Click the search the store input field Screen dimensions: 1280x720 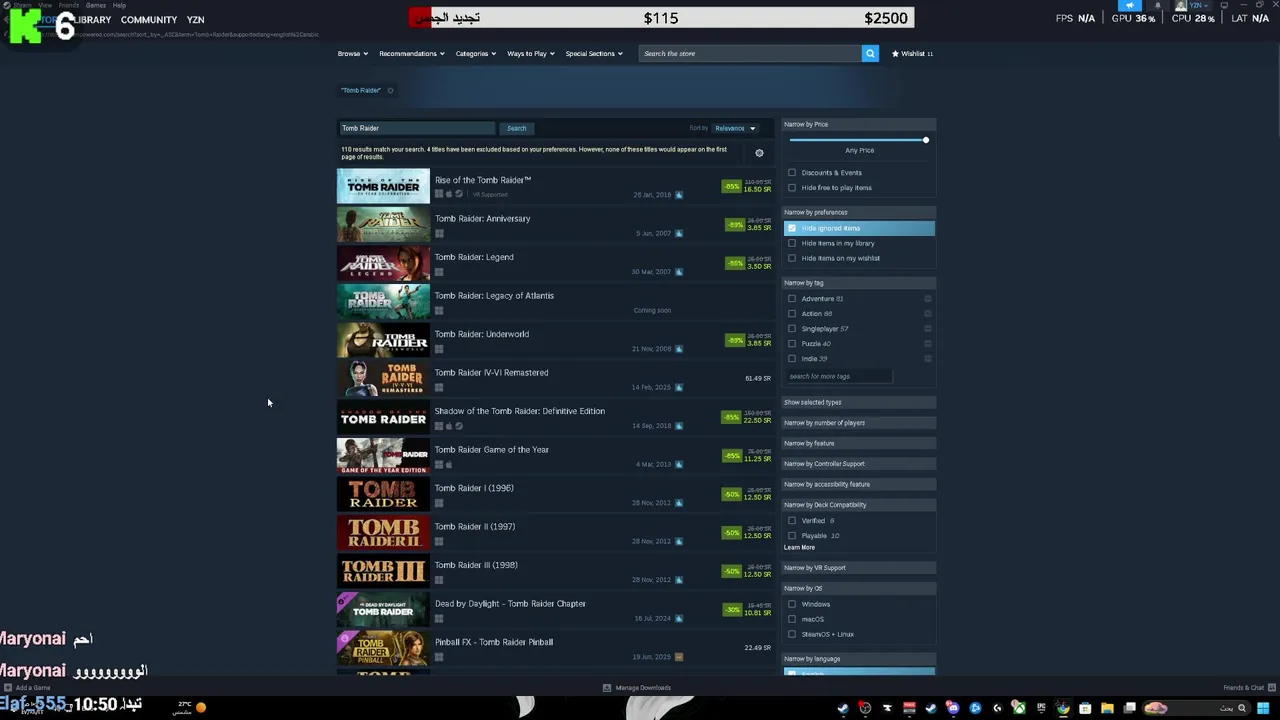[x=750, y=53]
